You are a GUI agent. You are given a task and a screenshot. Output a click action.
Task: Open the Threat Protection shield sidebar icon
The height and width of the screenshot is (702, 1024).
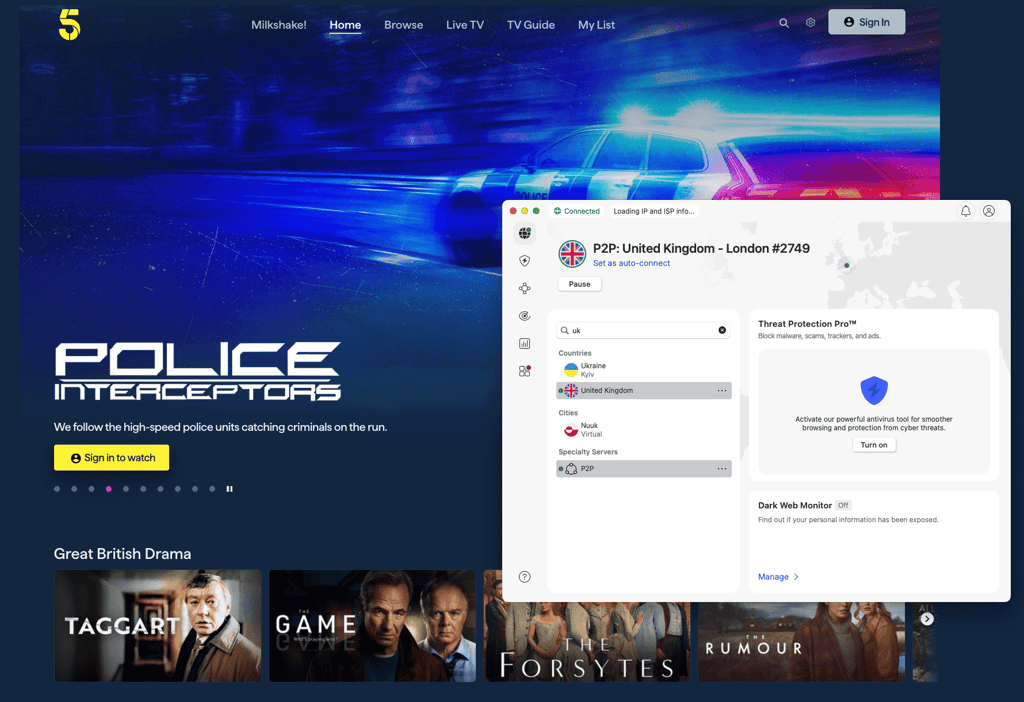point(524,261)
